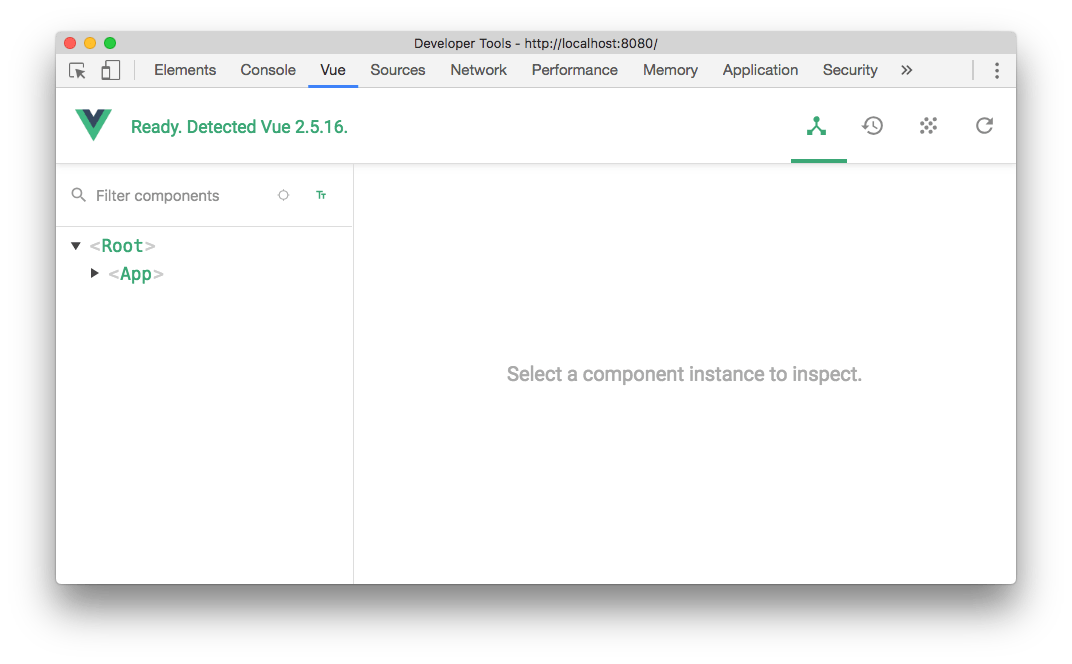The image size is (1072, 664).
Task: Click the magnifier icon in the filter field
Action: click(78, 195)
